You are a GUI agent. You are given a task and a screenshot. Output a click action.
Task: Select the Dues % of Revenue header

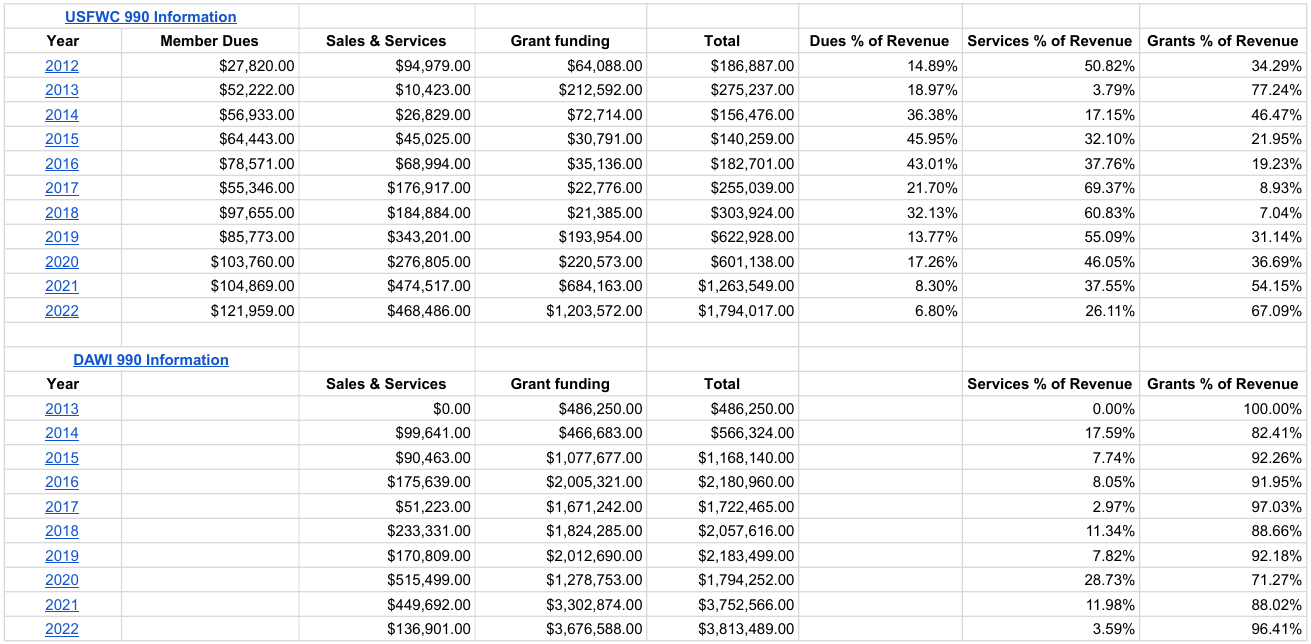pos(880,41)
